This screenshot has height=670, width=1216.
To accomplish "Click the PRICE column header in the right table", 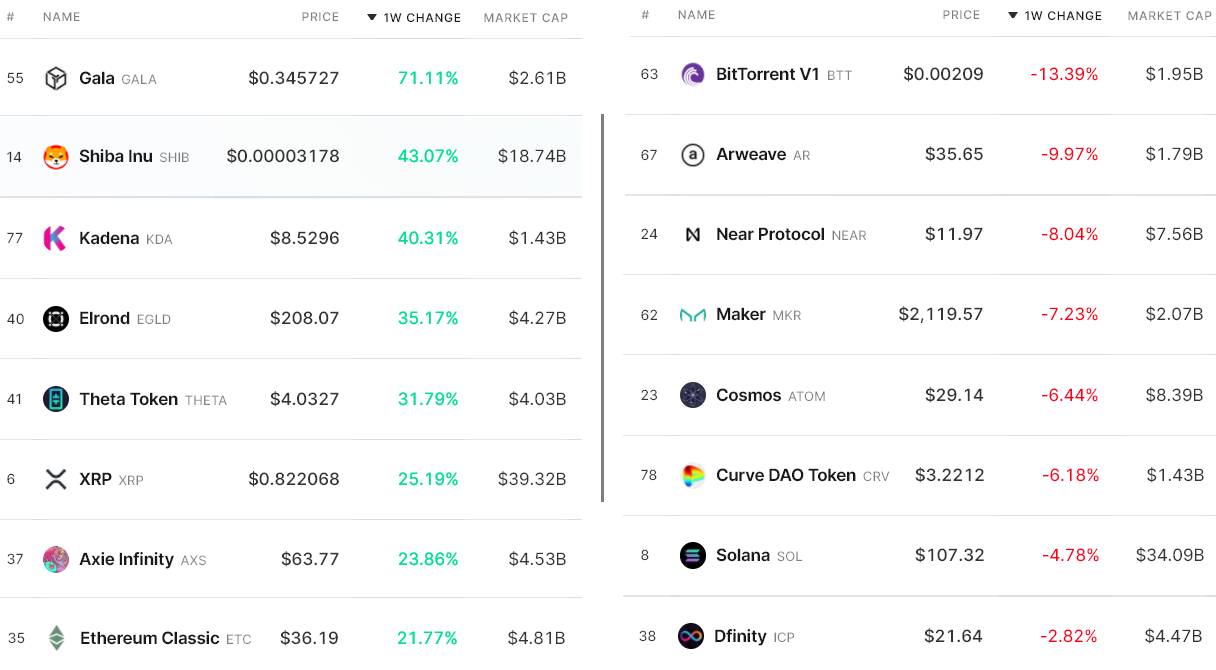I will (961, 15).
